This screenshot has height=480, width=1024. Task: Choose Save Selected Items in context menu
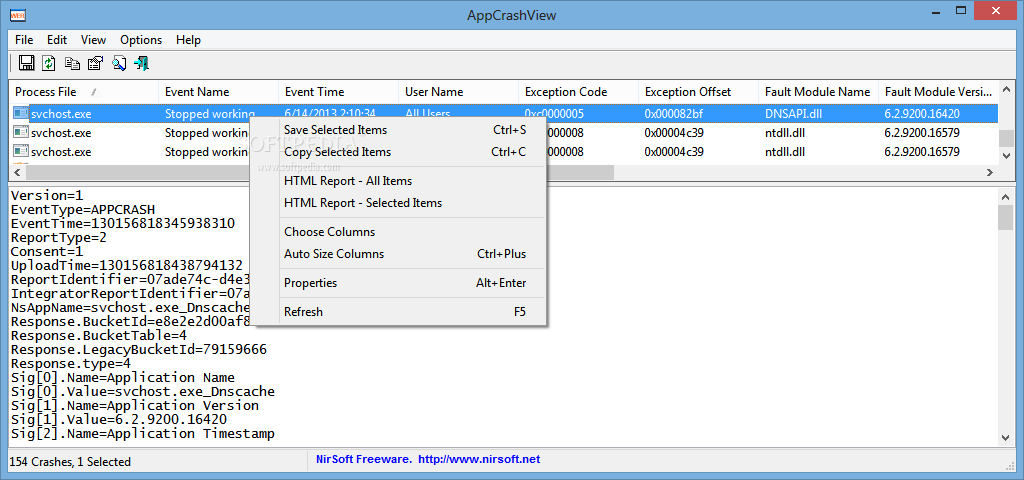[398, 130]
